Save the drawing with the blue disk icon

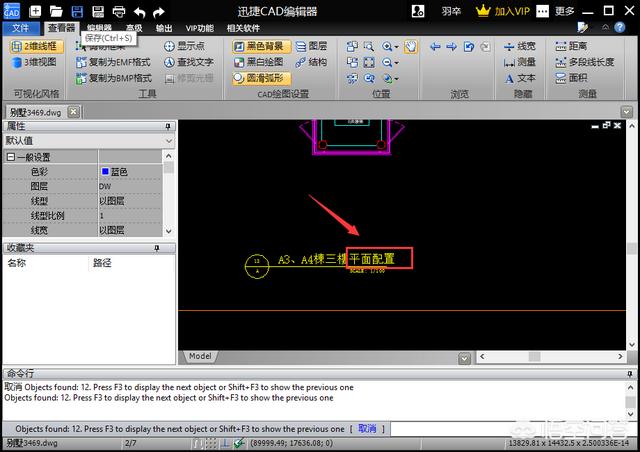click(77, 11)
